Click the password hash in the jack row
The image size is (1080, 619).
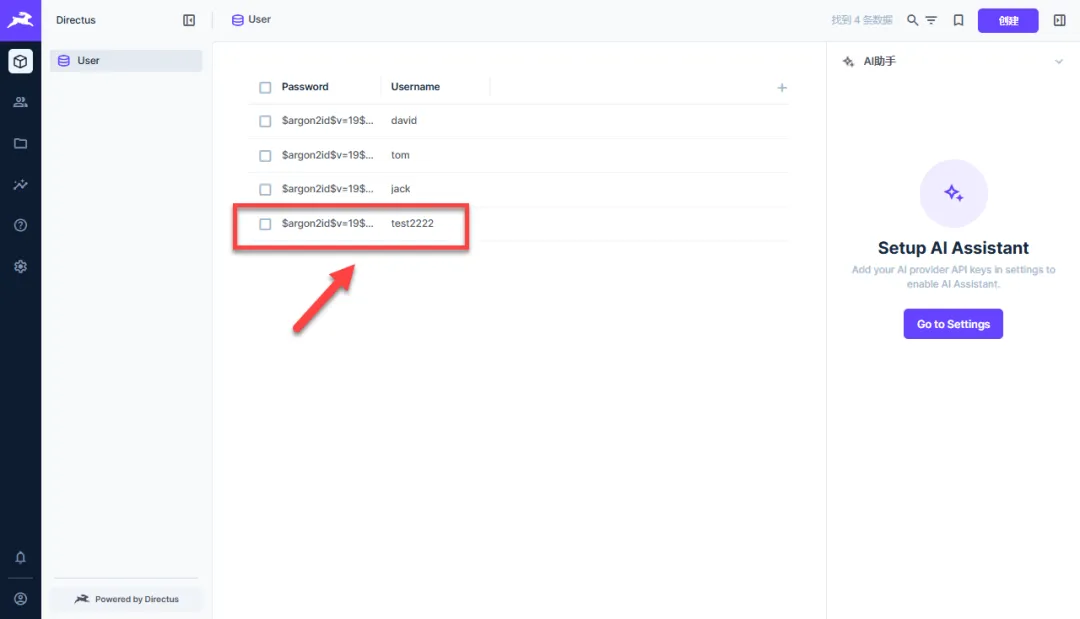[x=327, y=189]
